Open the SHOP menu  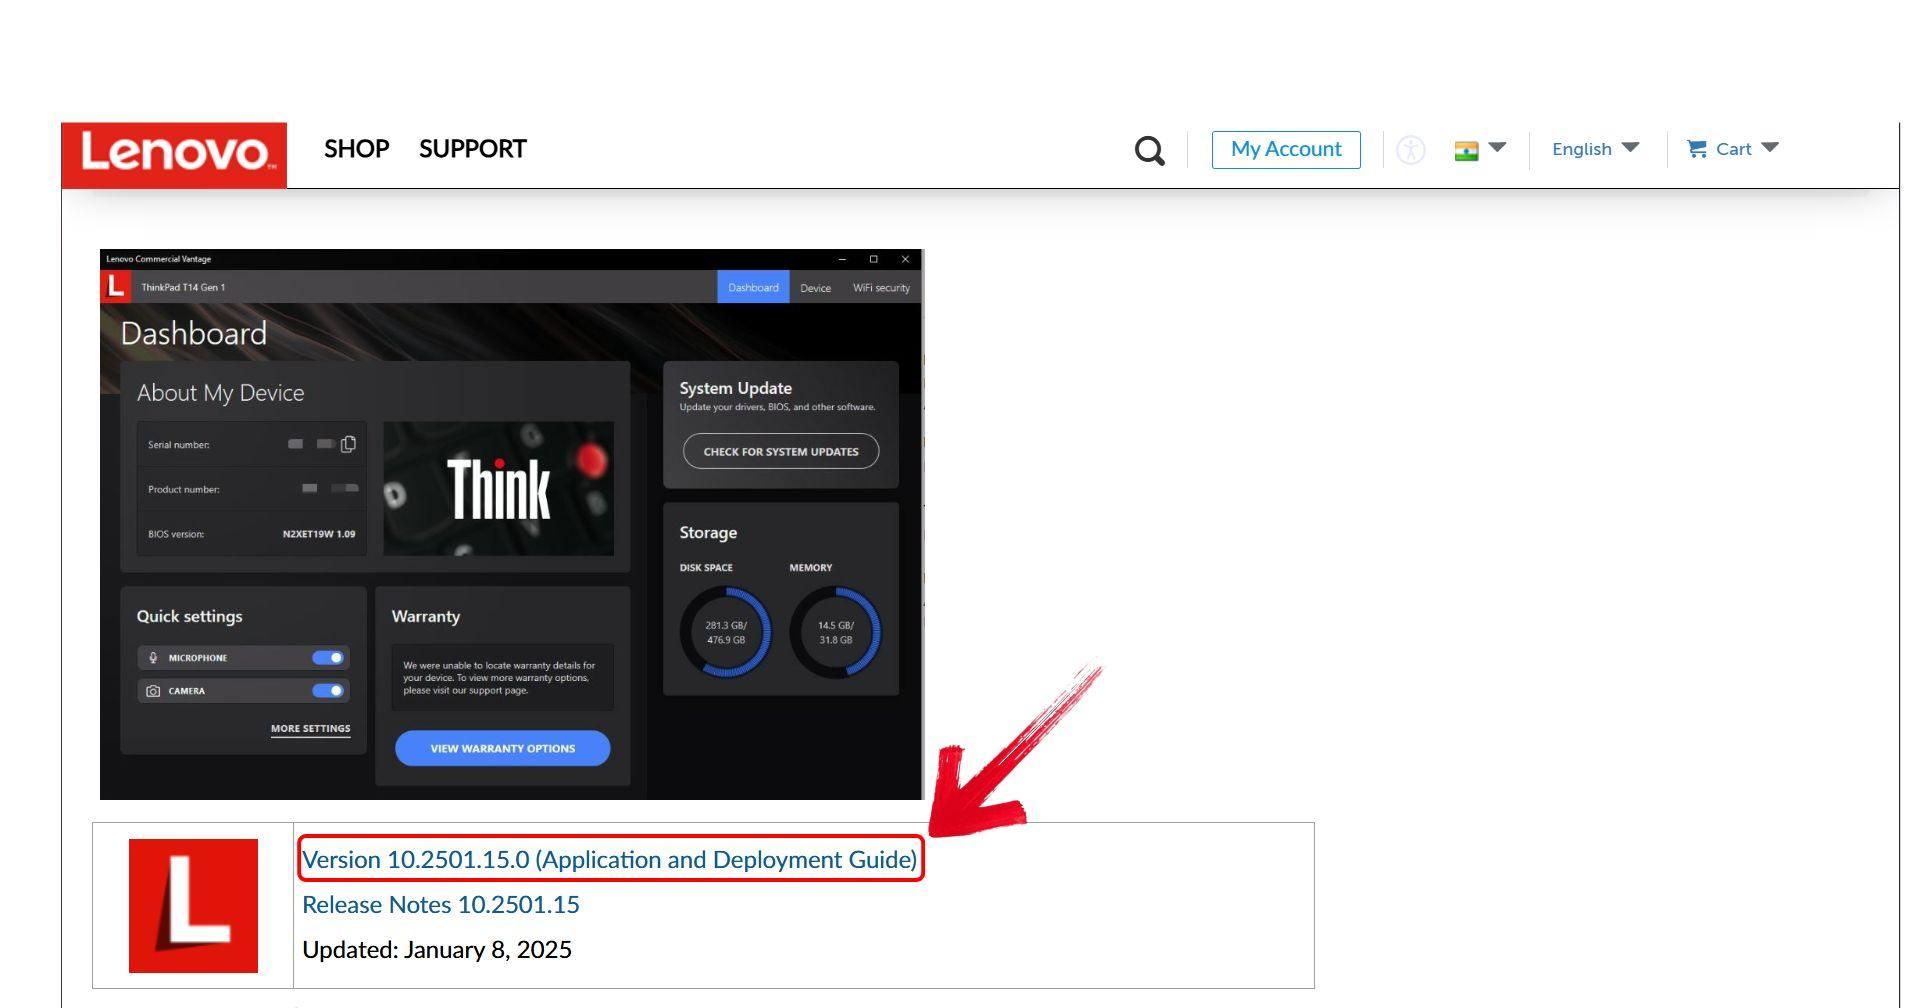[x=357, y=149]
